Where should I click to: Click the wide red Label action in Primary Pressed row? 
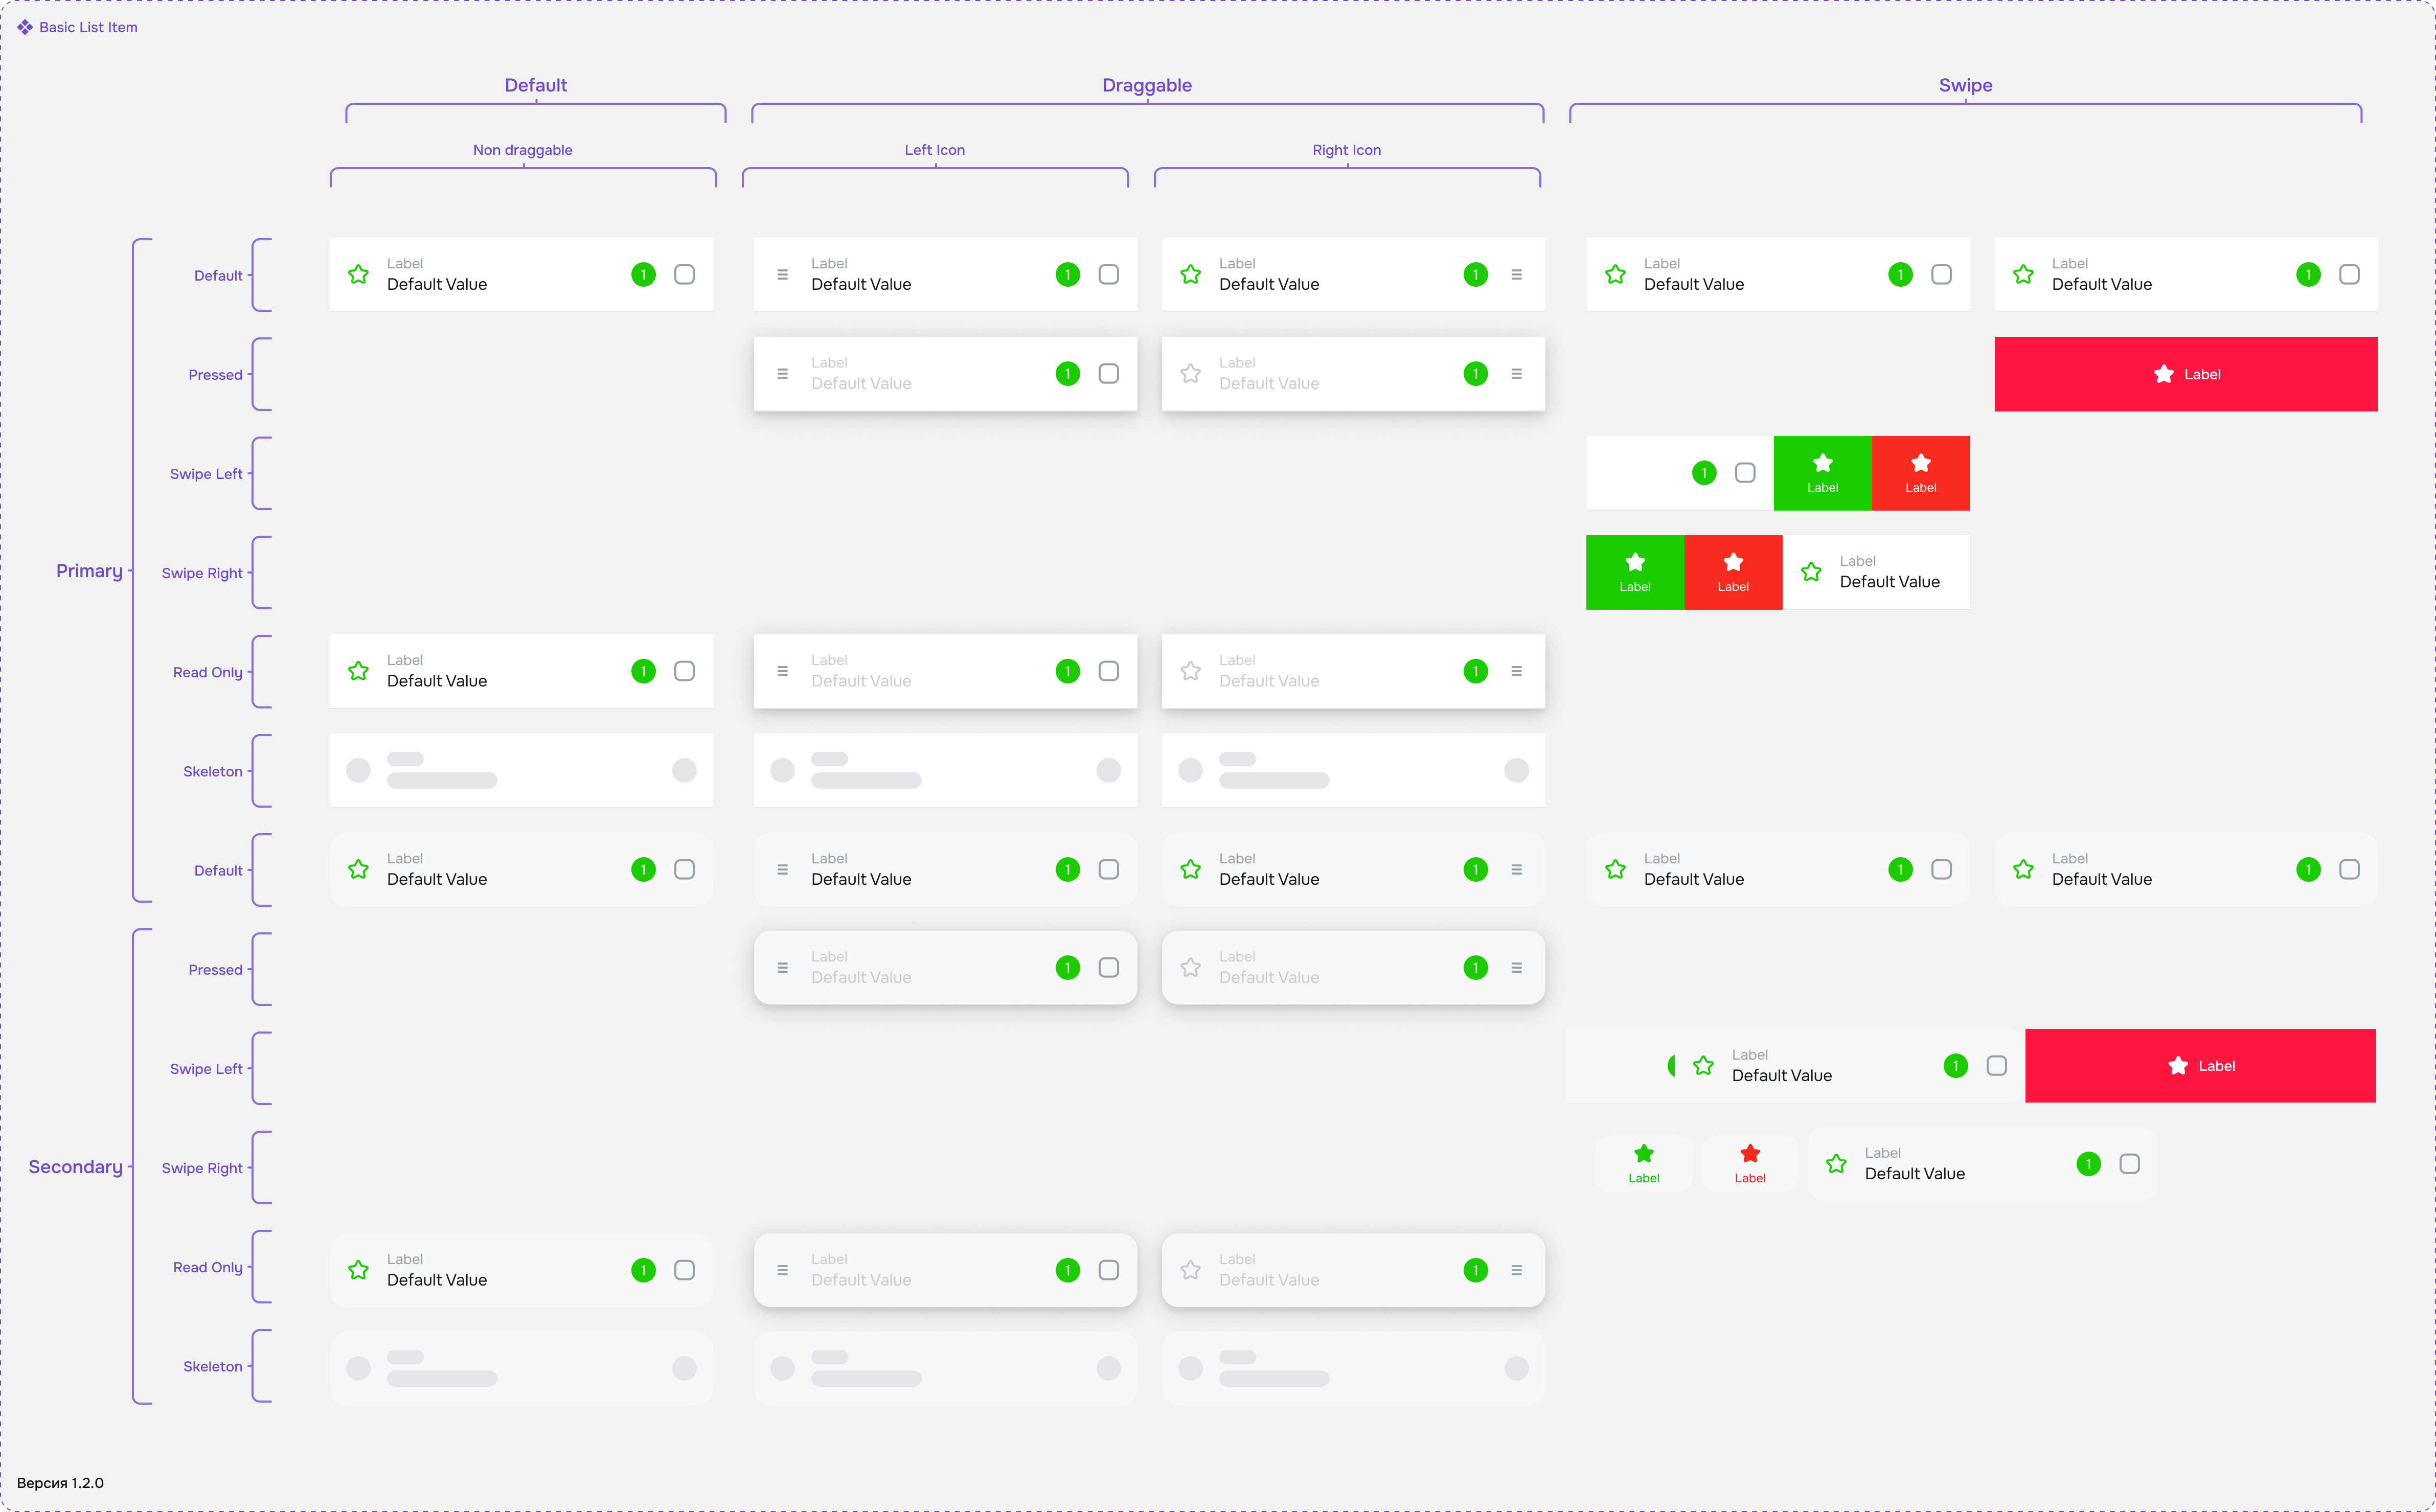[2186, 374]
